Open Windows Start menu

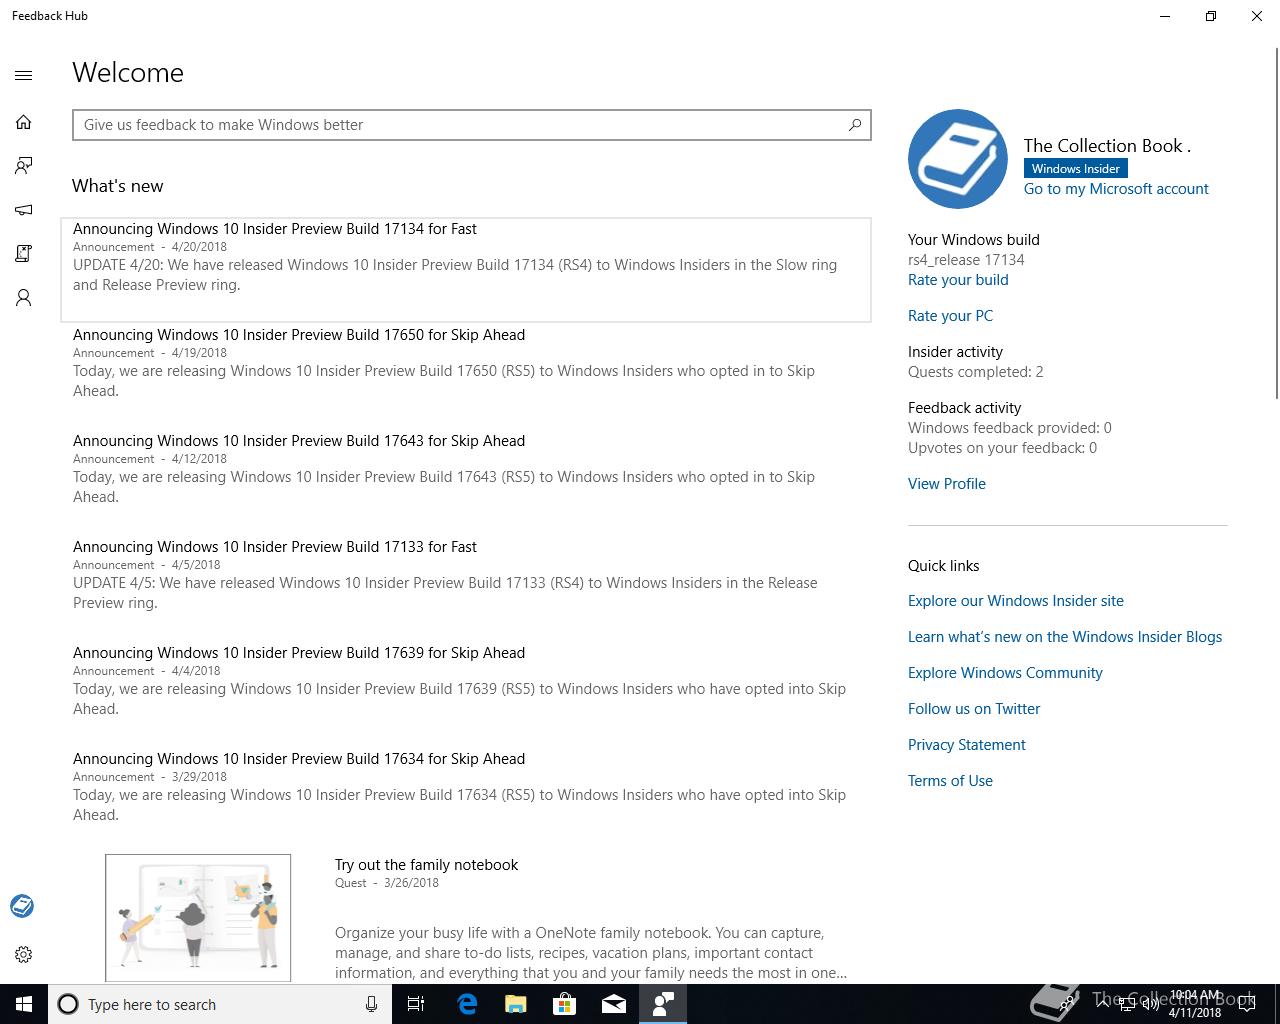pos(24,1004)
